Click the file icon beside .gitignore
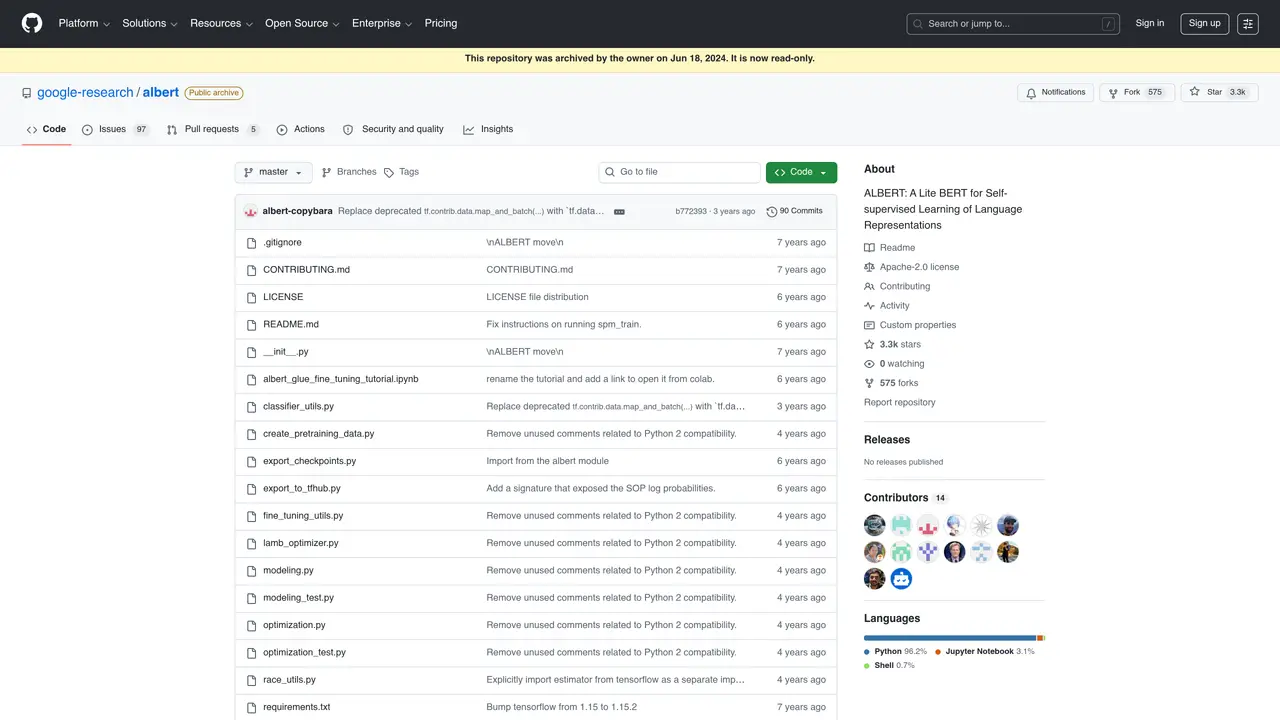Viewport: 1280px width, 720px height. click(x=252, y=243)
